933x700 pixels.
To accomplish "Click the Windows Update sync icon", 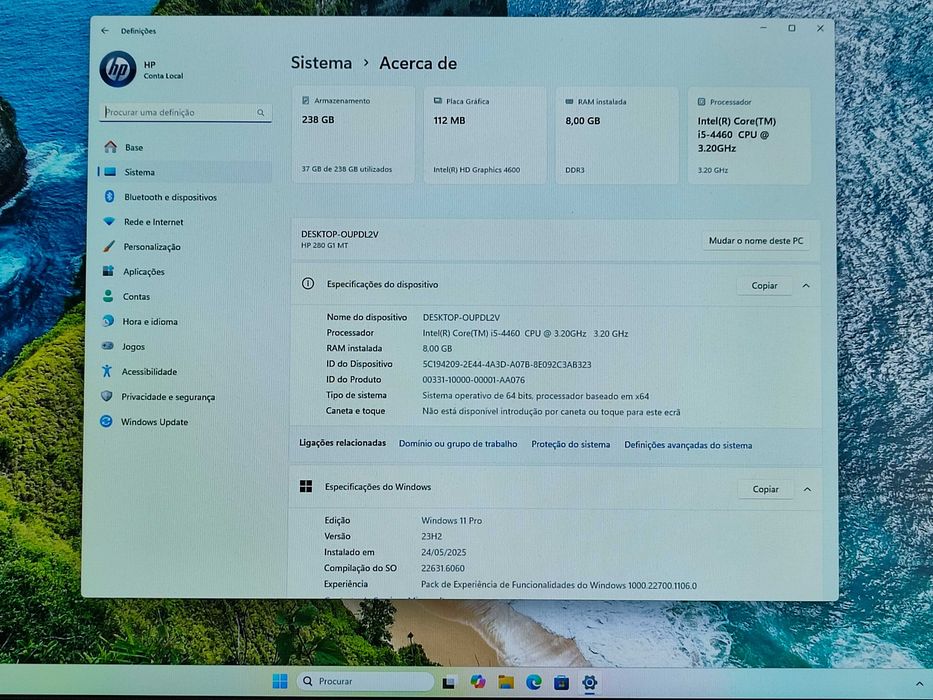I will [x=106, y=421].
